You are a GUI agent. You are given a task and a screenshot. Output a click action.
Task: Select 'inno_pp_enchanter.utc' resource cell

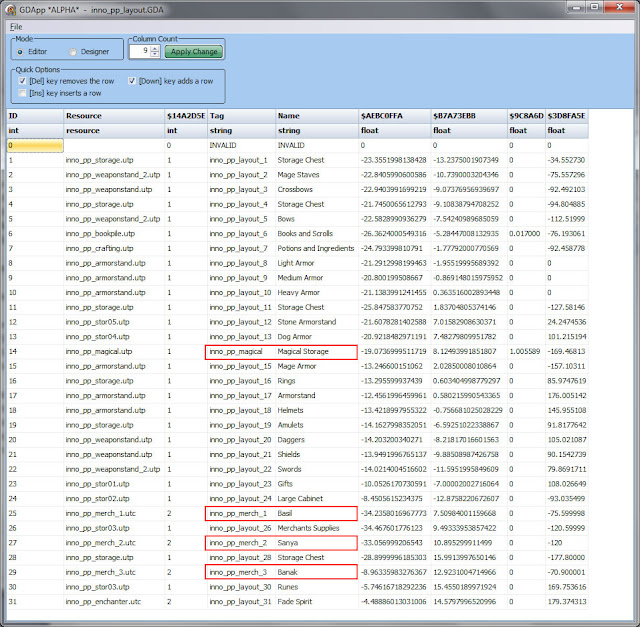pos(114,602)
